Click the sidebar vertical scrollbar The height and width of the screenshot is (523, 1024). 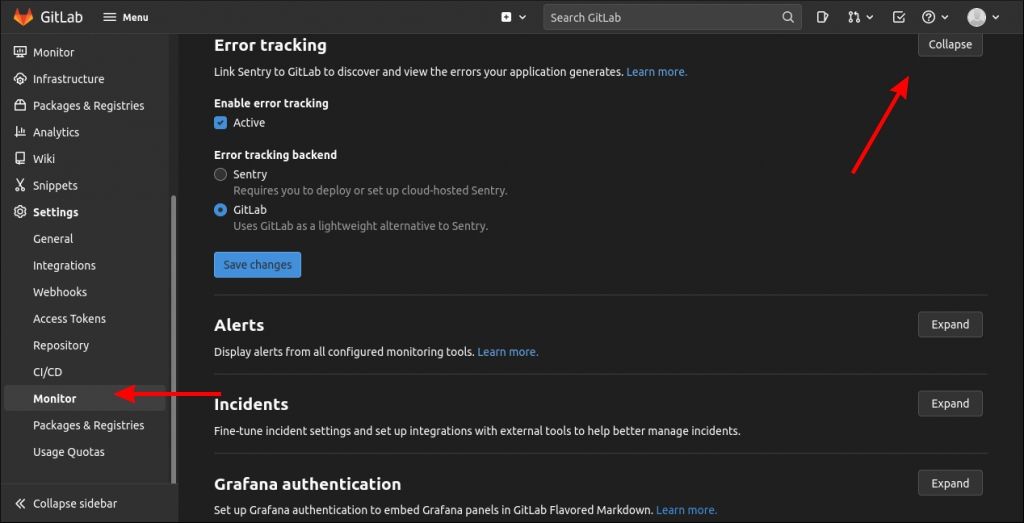[173, 340]
